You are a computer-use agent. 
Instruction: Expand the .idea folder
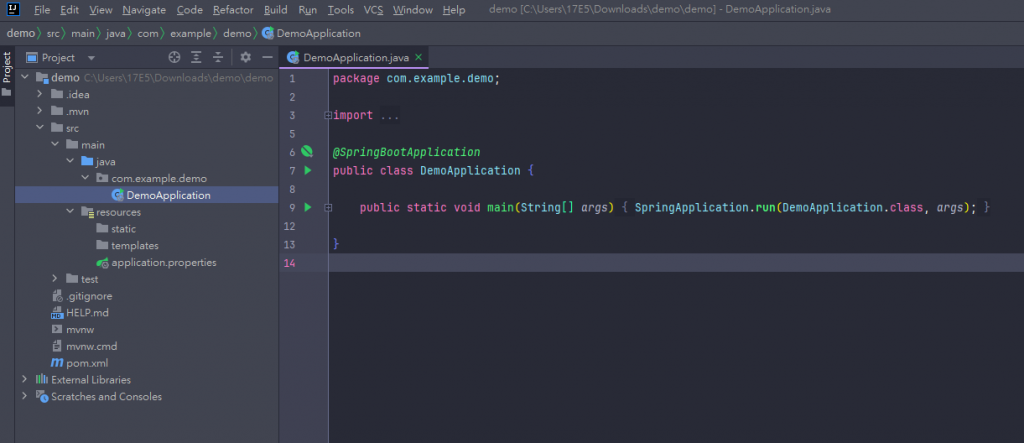tap(40, 94)
